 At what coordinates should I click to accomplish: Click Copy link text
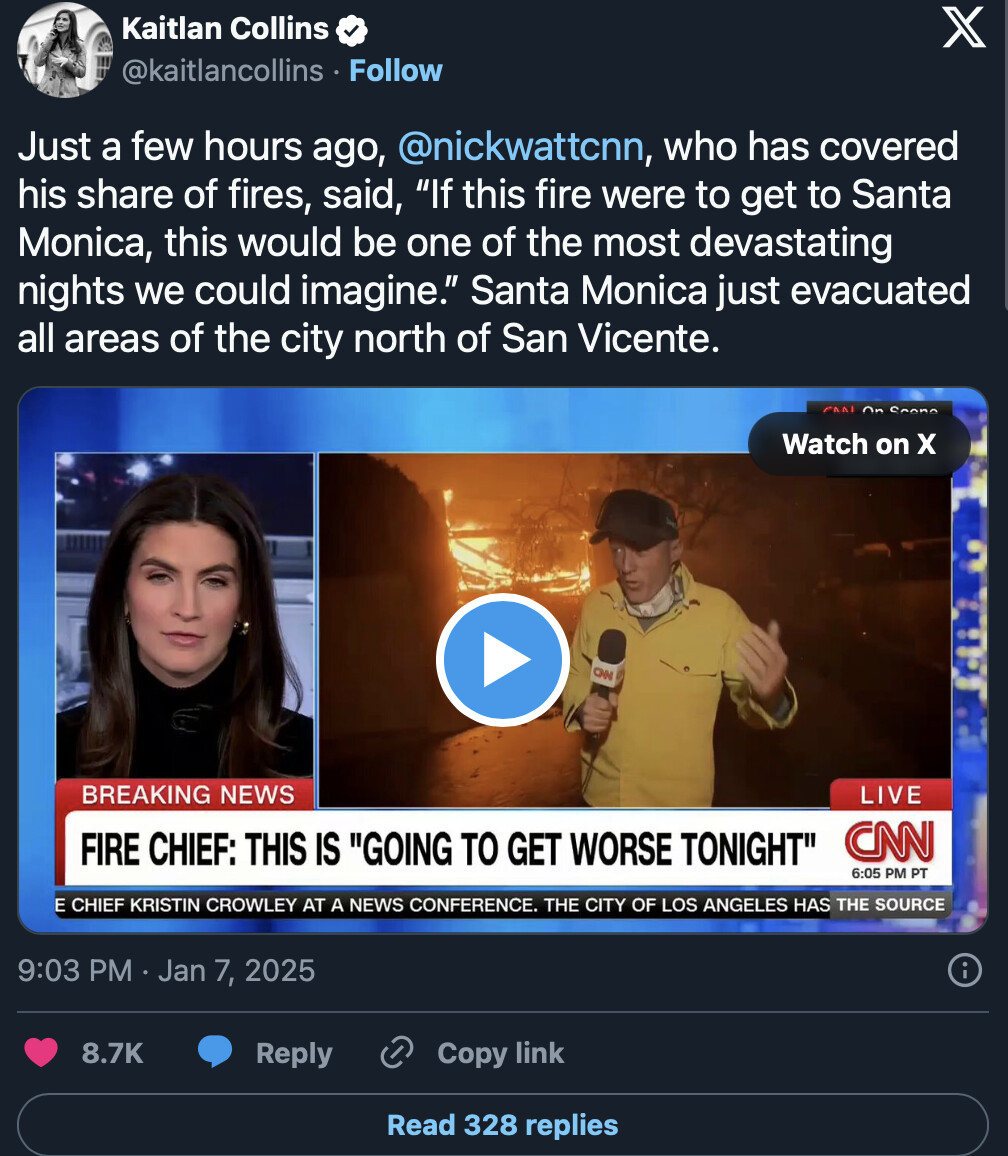coord(501,1053)
